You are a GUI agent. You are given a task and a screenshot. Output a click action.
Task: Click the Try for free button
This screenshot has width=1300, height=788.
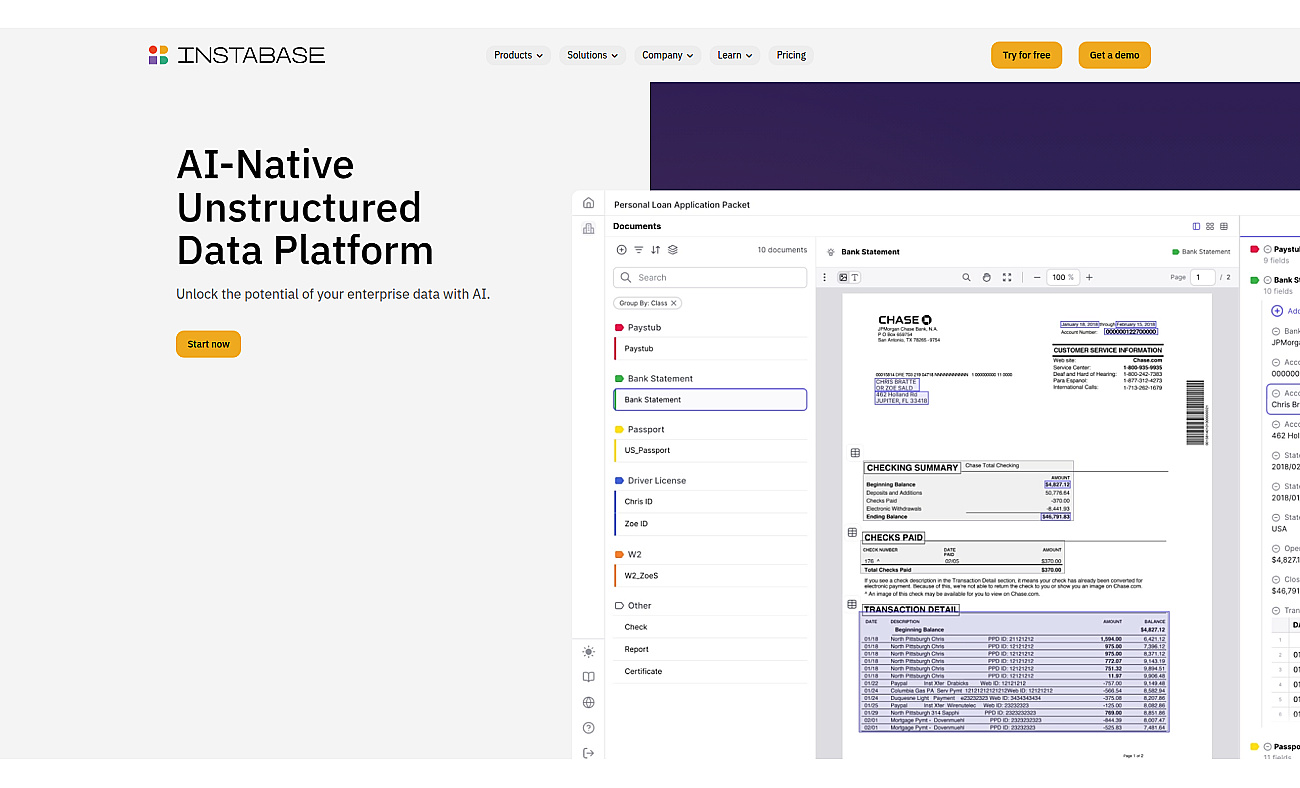click(1026, 55)
